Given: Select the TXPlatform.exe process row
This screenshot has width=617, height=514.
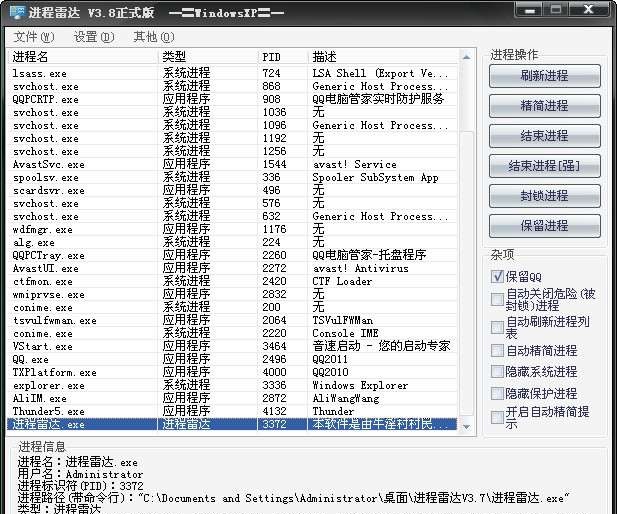Looking at the screenshot, I should [232, 372].
